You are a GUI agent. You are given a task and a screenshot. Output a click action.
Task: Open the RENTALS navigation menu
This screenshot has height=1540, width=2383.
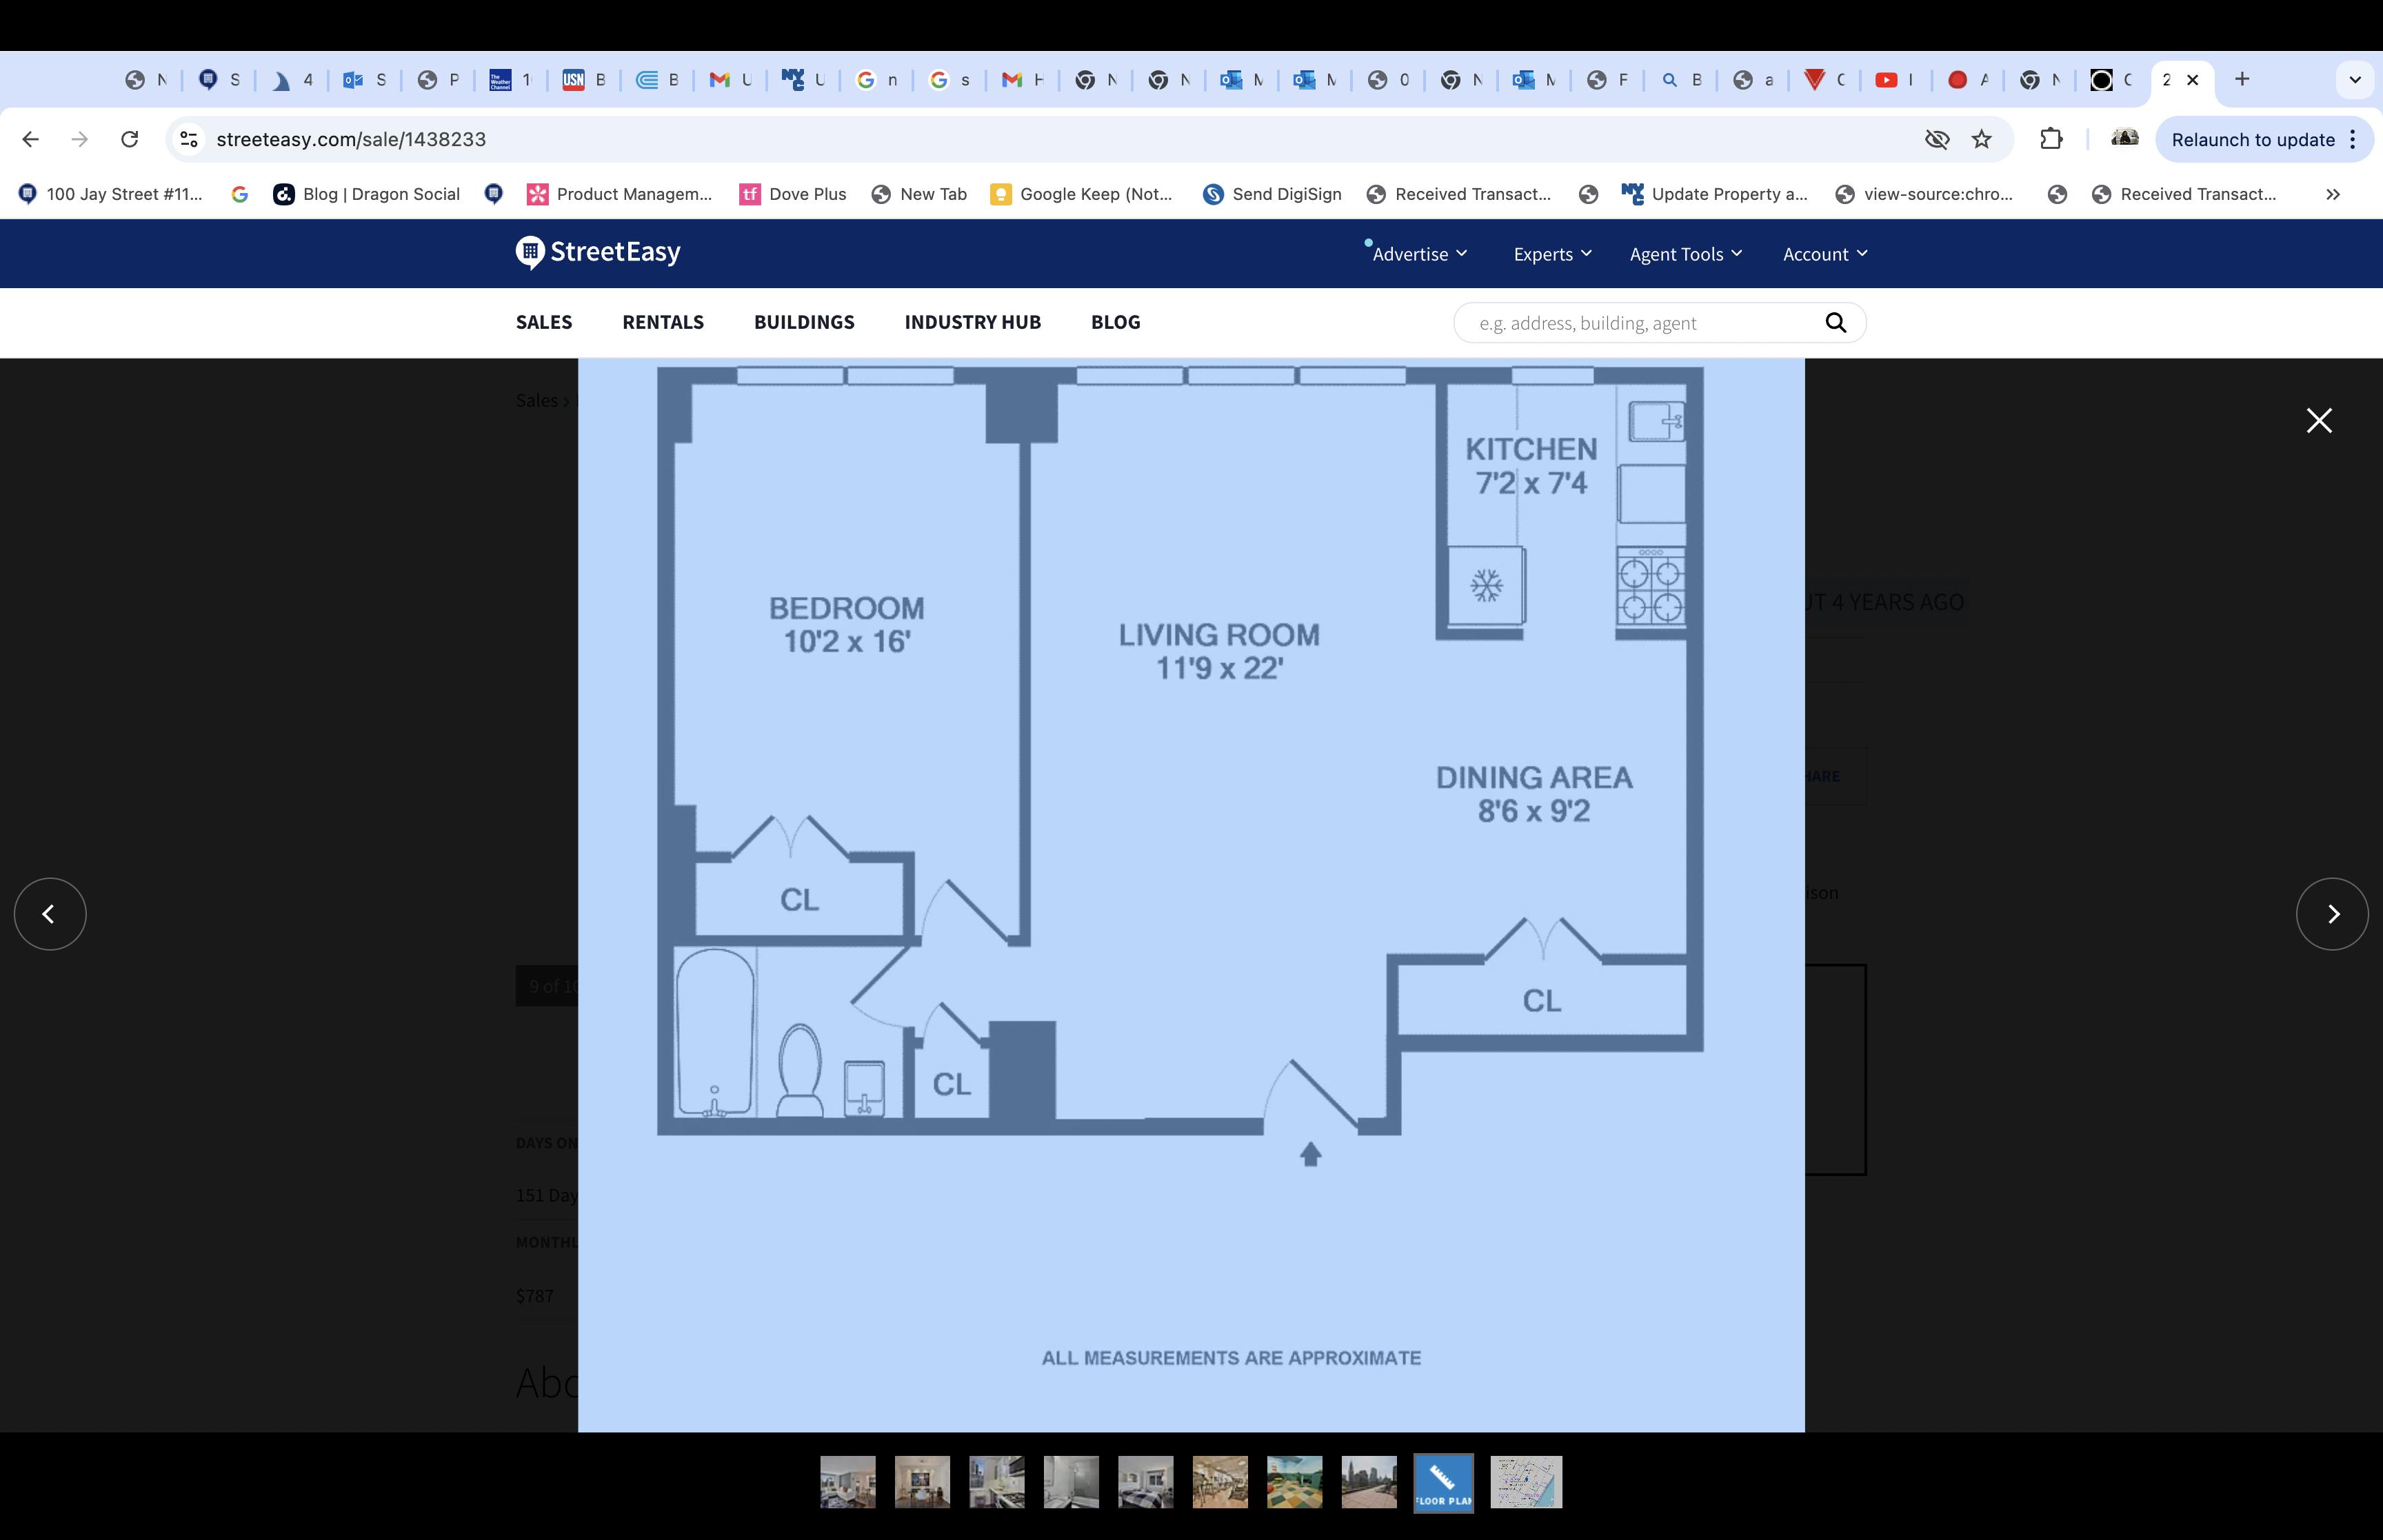pyautogui.click(x=662, y=322)
